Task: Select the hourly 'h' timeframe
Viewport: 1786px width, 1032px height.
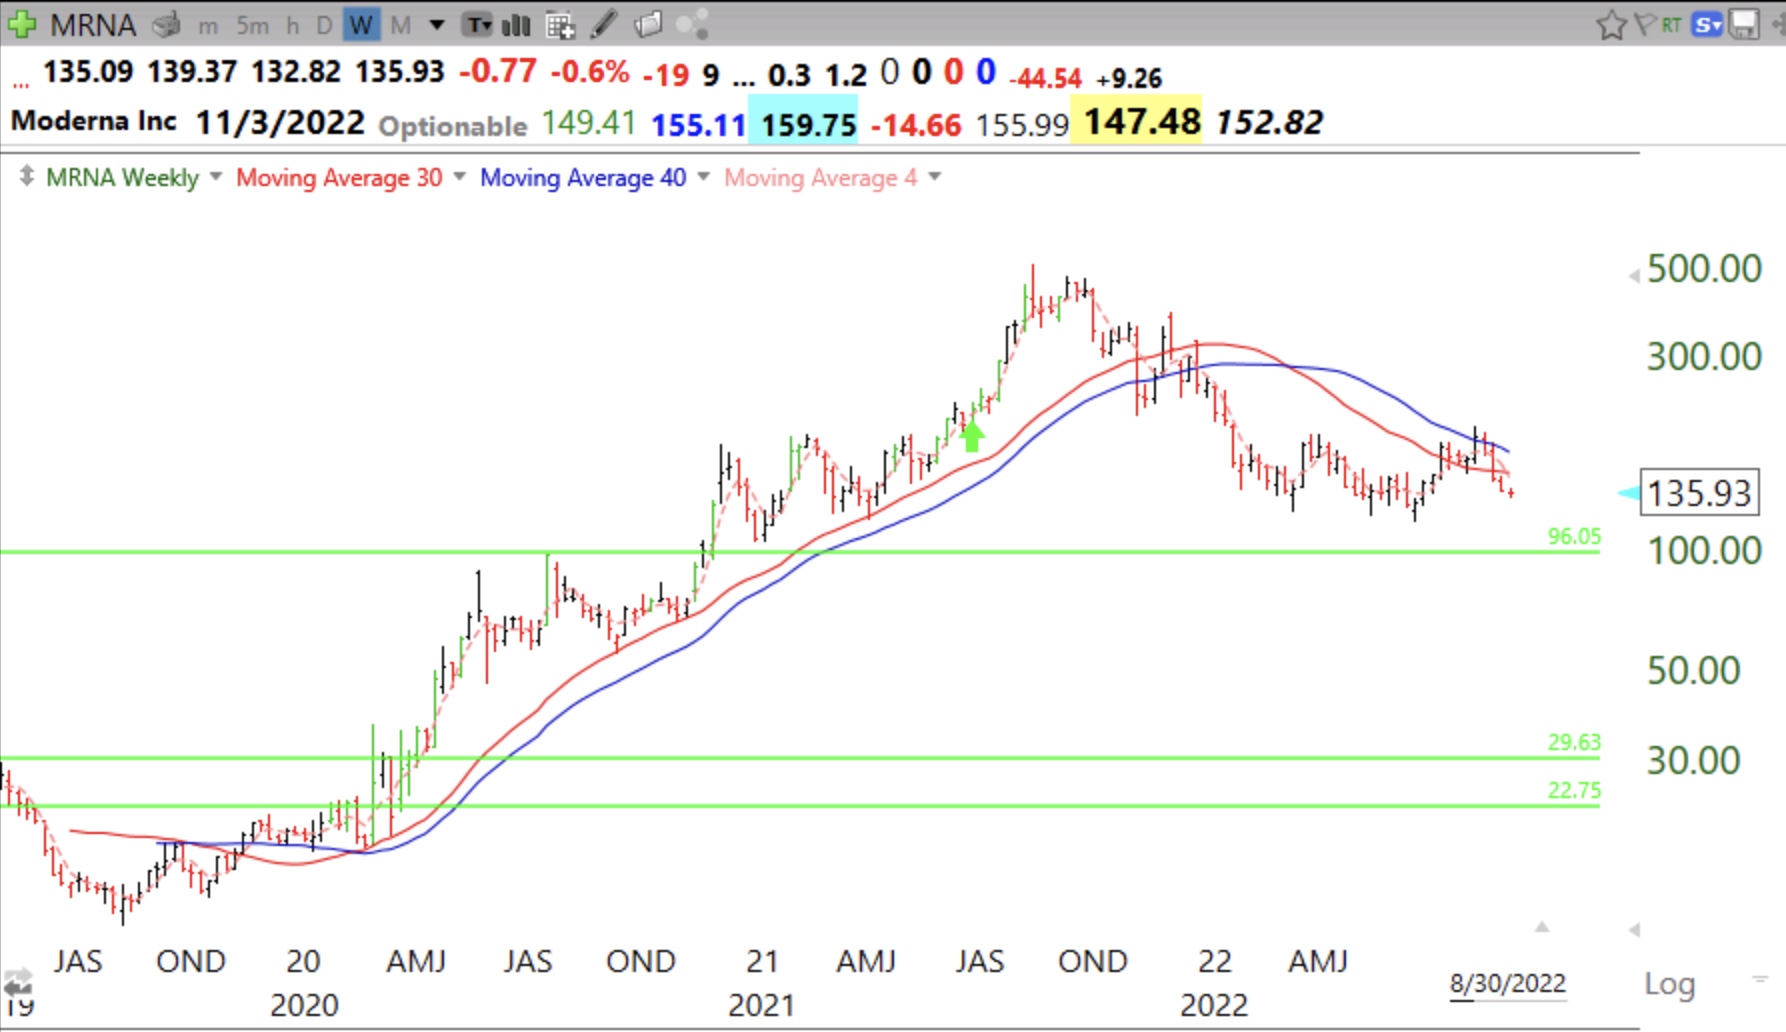Action: [x=293, y=25]
